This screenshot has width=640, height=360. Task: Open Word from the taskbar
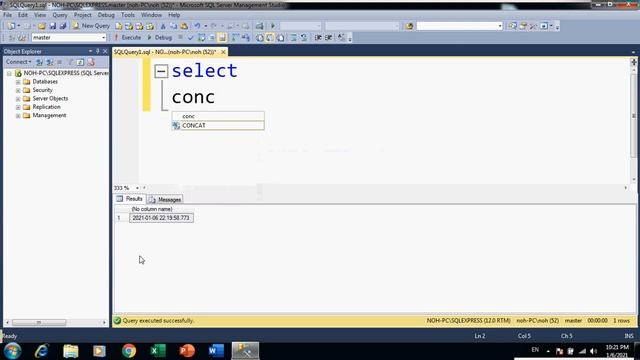216,351
